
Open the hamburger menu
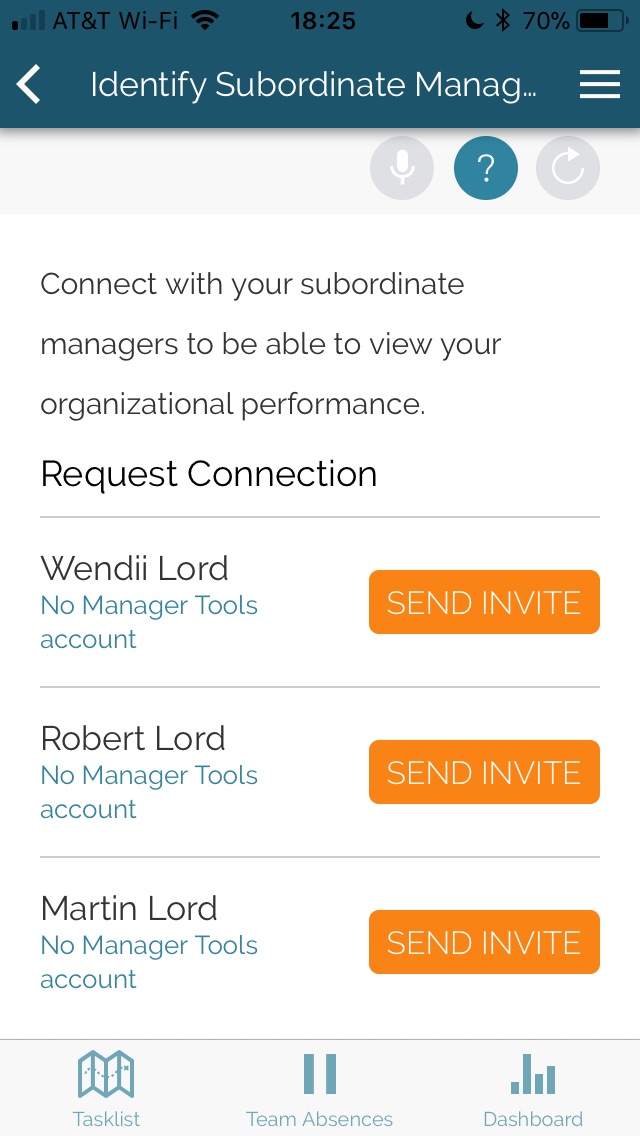[x=600, y=85]
